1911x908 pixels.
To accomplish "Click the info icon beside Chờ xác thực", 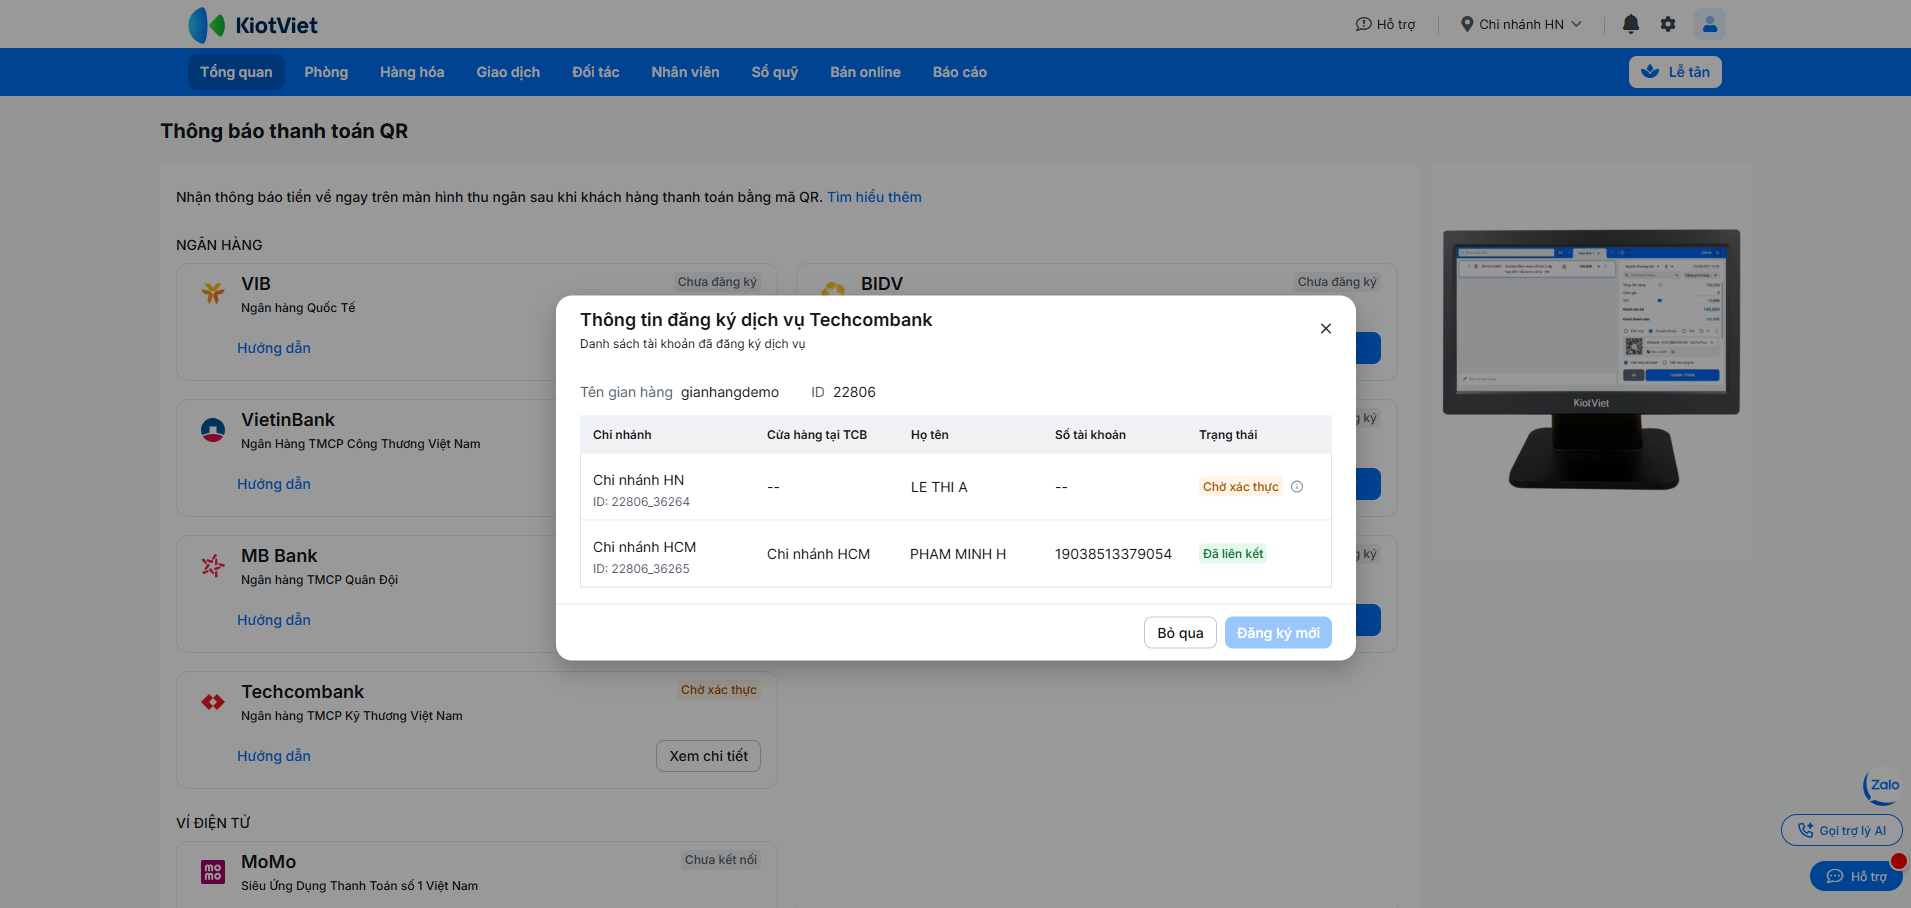I will point(1297,487).
